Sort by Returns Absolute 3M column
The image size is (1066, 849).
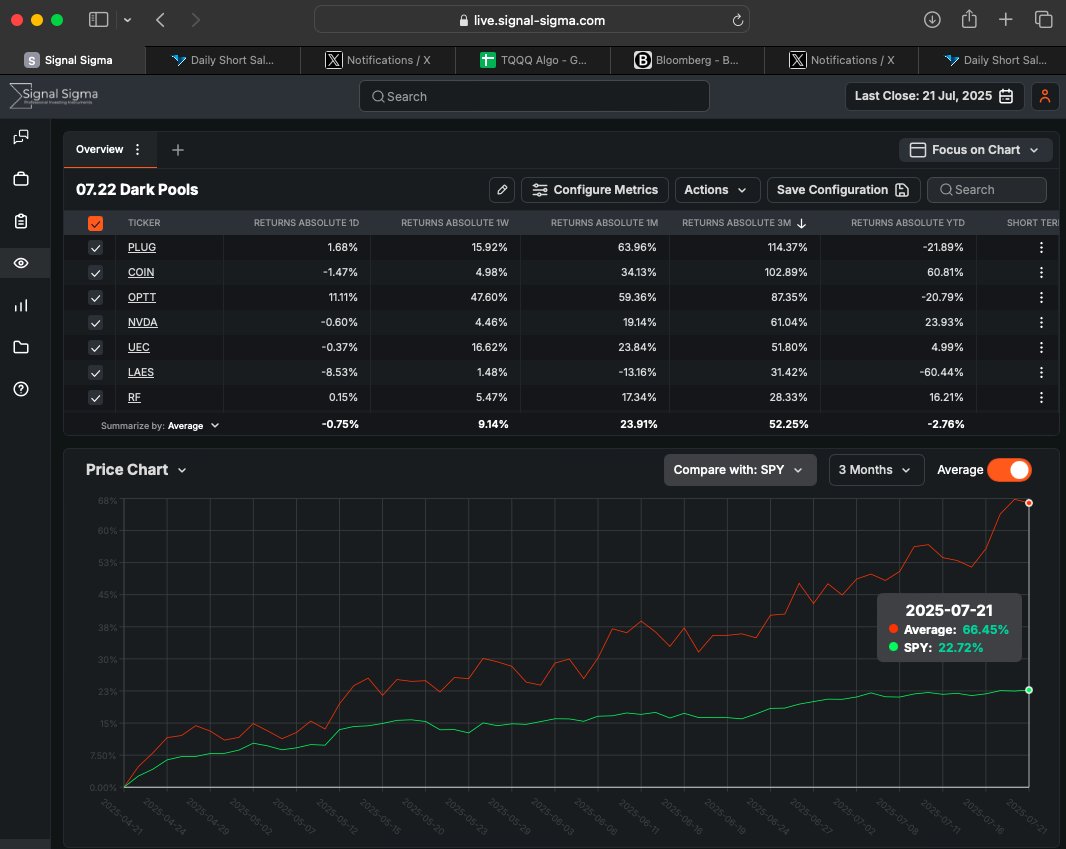click(744, 223)
